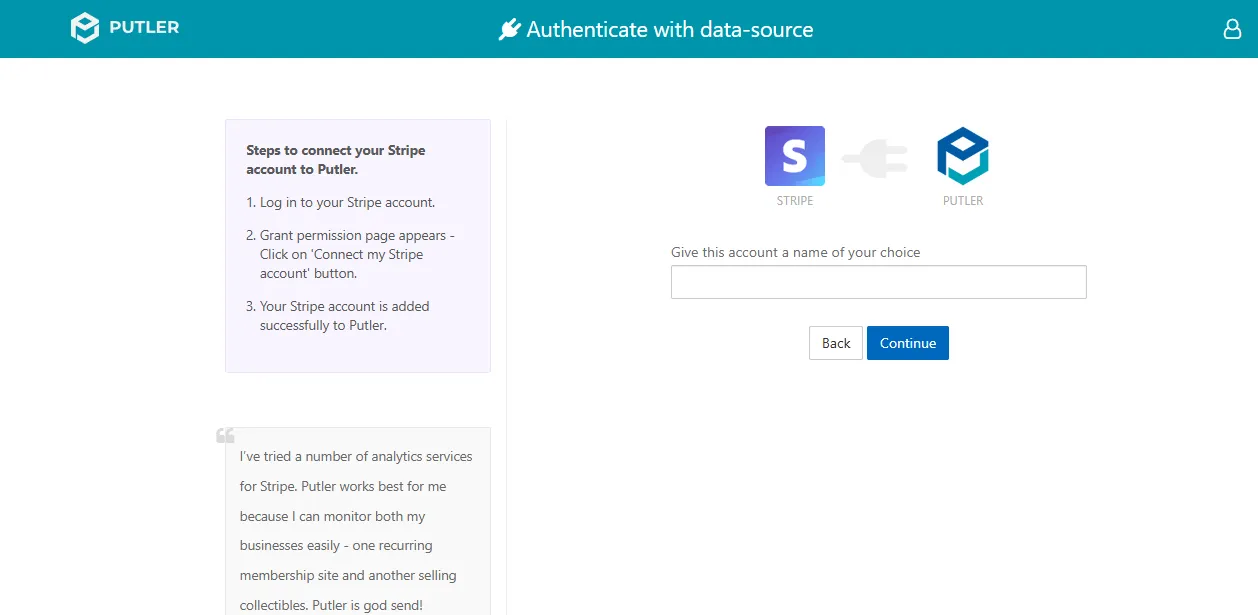The width and height of the screenshot is (1258, 615).
Task: Go back with the Back button
Action: tap(836, 343)
